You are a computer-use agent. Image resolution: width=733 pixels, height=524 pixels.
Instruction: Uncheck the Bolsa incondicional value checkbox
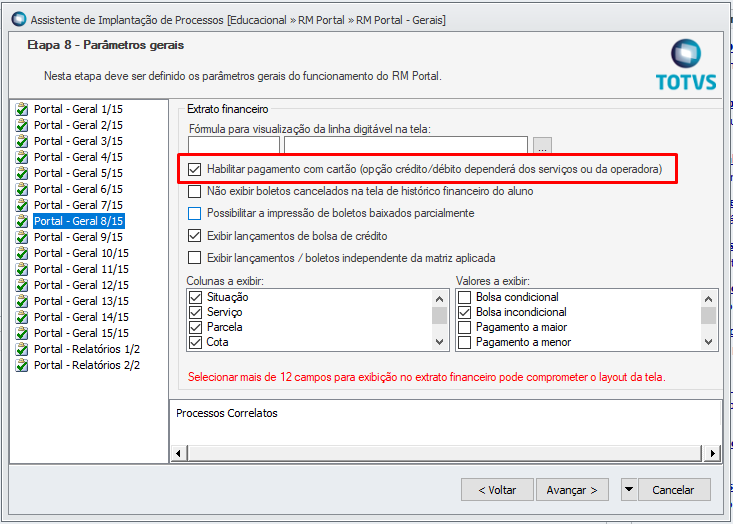[464, 312]
